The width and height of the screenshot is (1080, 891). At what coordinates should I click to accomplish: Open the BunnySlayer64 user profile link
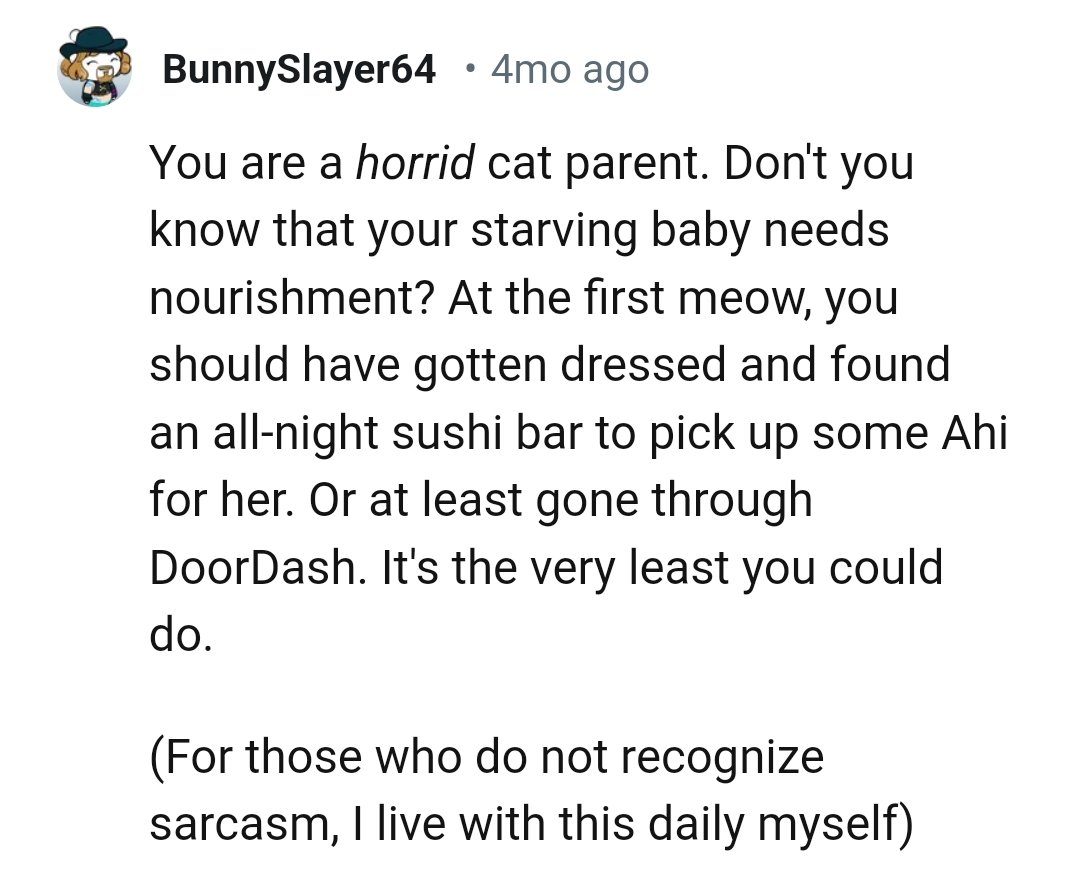pyautogui.click(x=299, y=70)
